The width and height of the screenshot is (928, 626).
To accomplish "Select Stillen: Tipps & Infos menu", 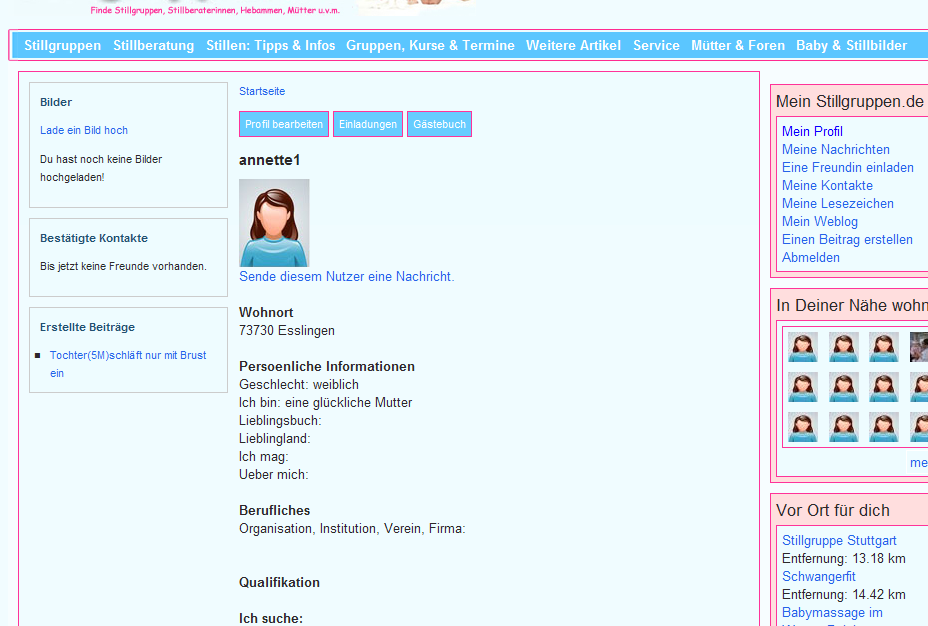I will tap(270, 45).
